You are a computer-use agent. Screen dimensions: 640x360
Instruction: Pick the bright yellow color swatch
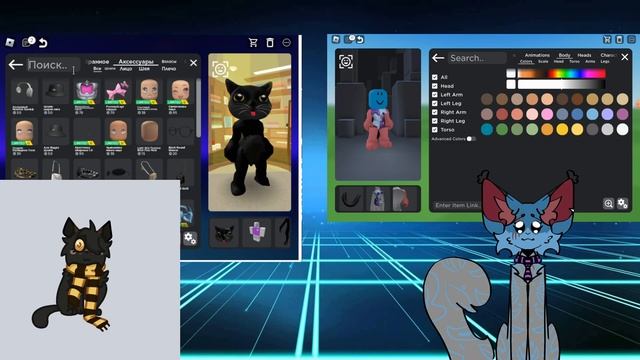click(x=562, y=129)
